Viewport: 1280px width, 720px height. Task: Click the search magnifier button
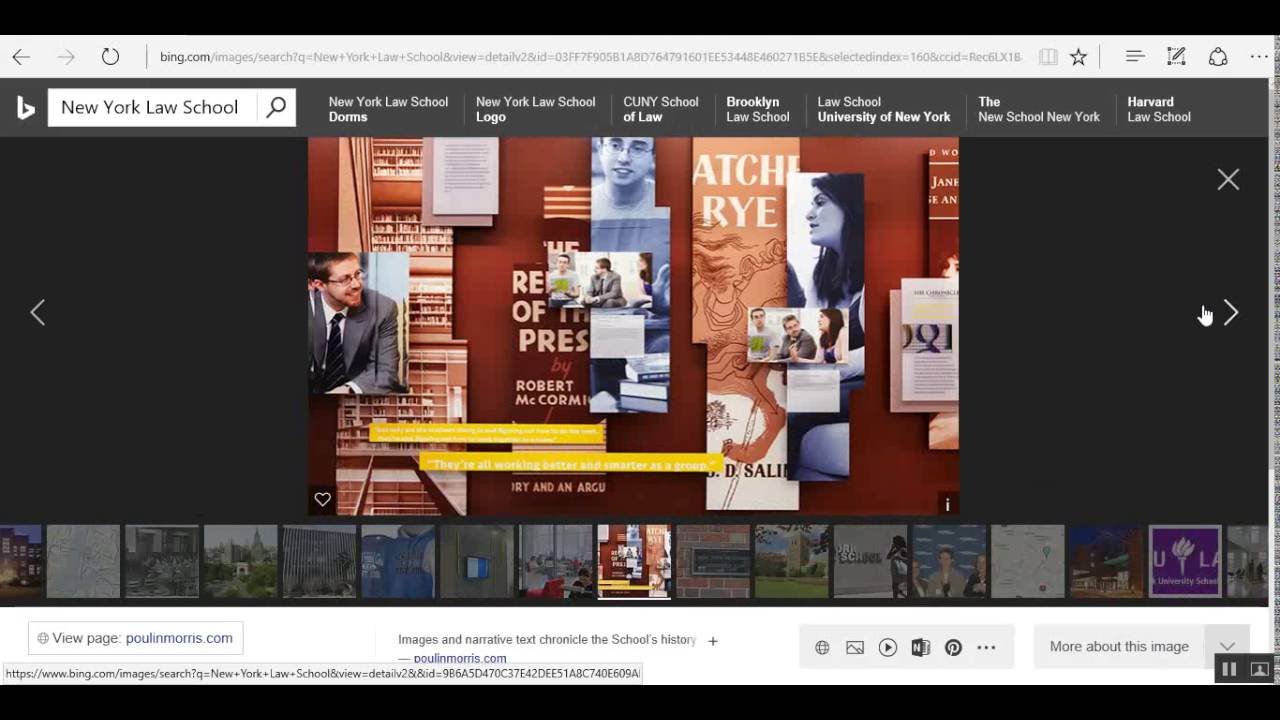[276, 107]
